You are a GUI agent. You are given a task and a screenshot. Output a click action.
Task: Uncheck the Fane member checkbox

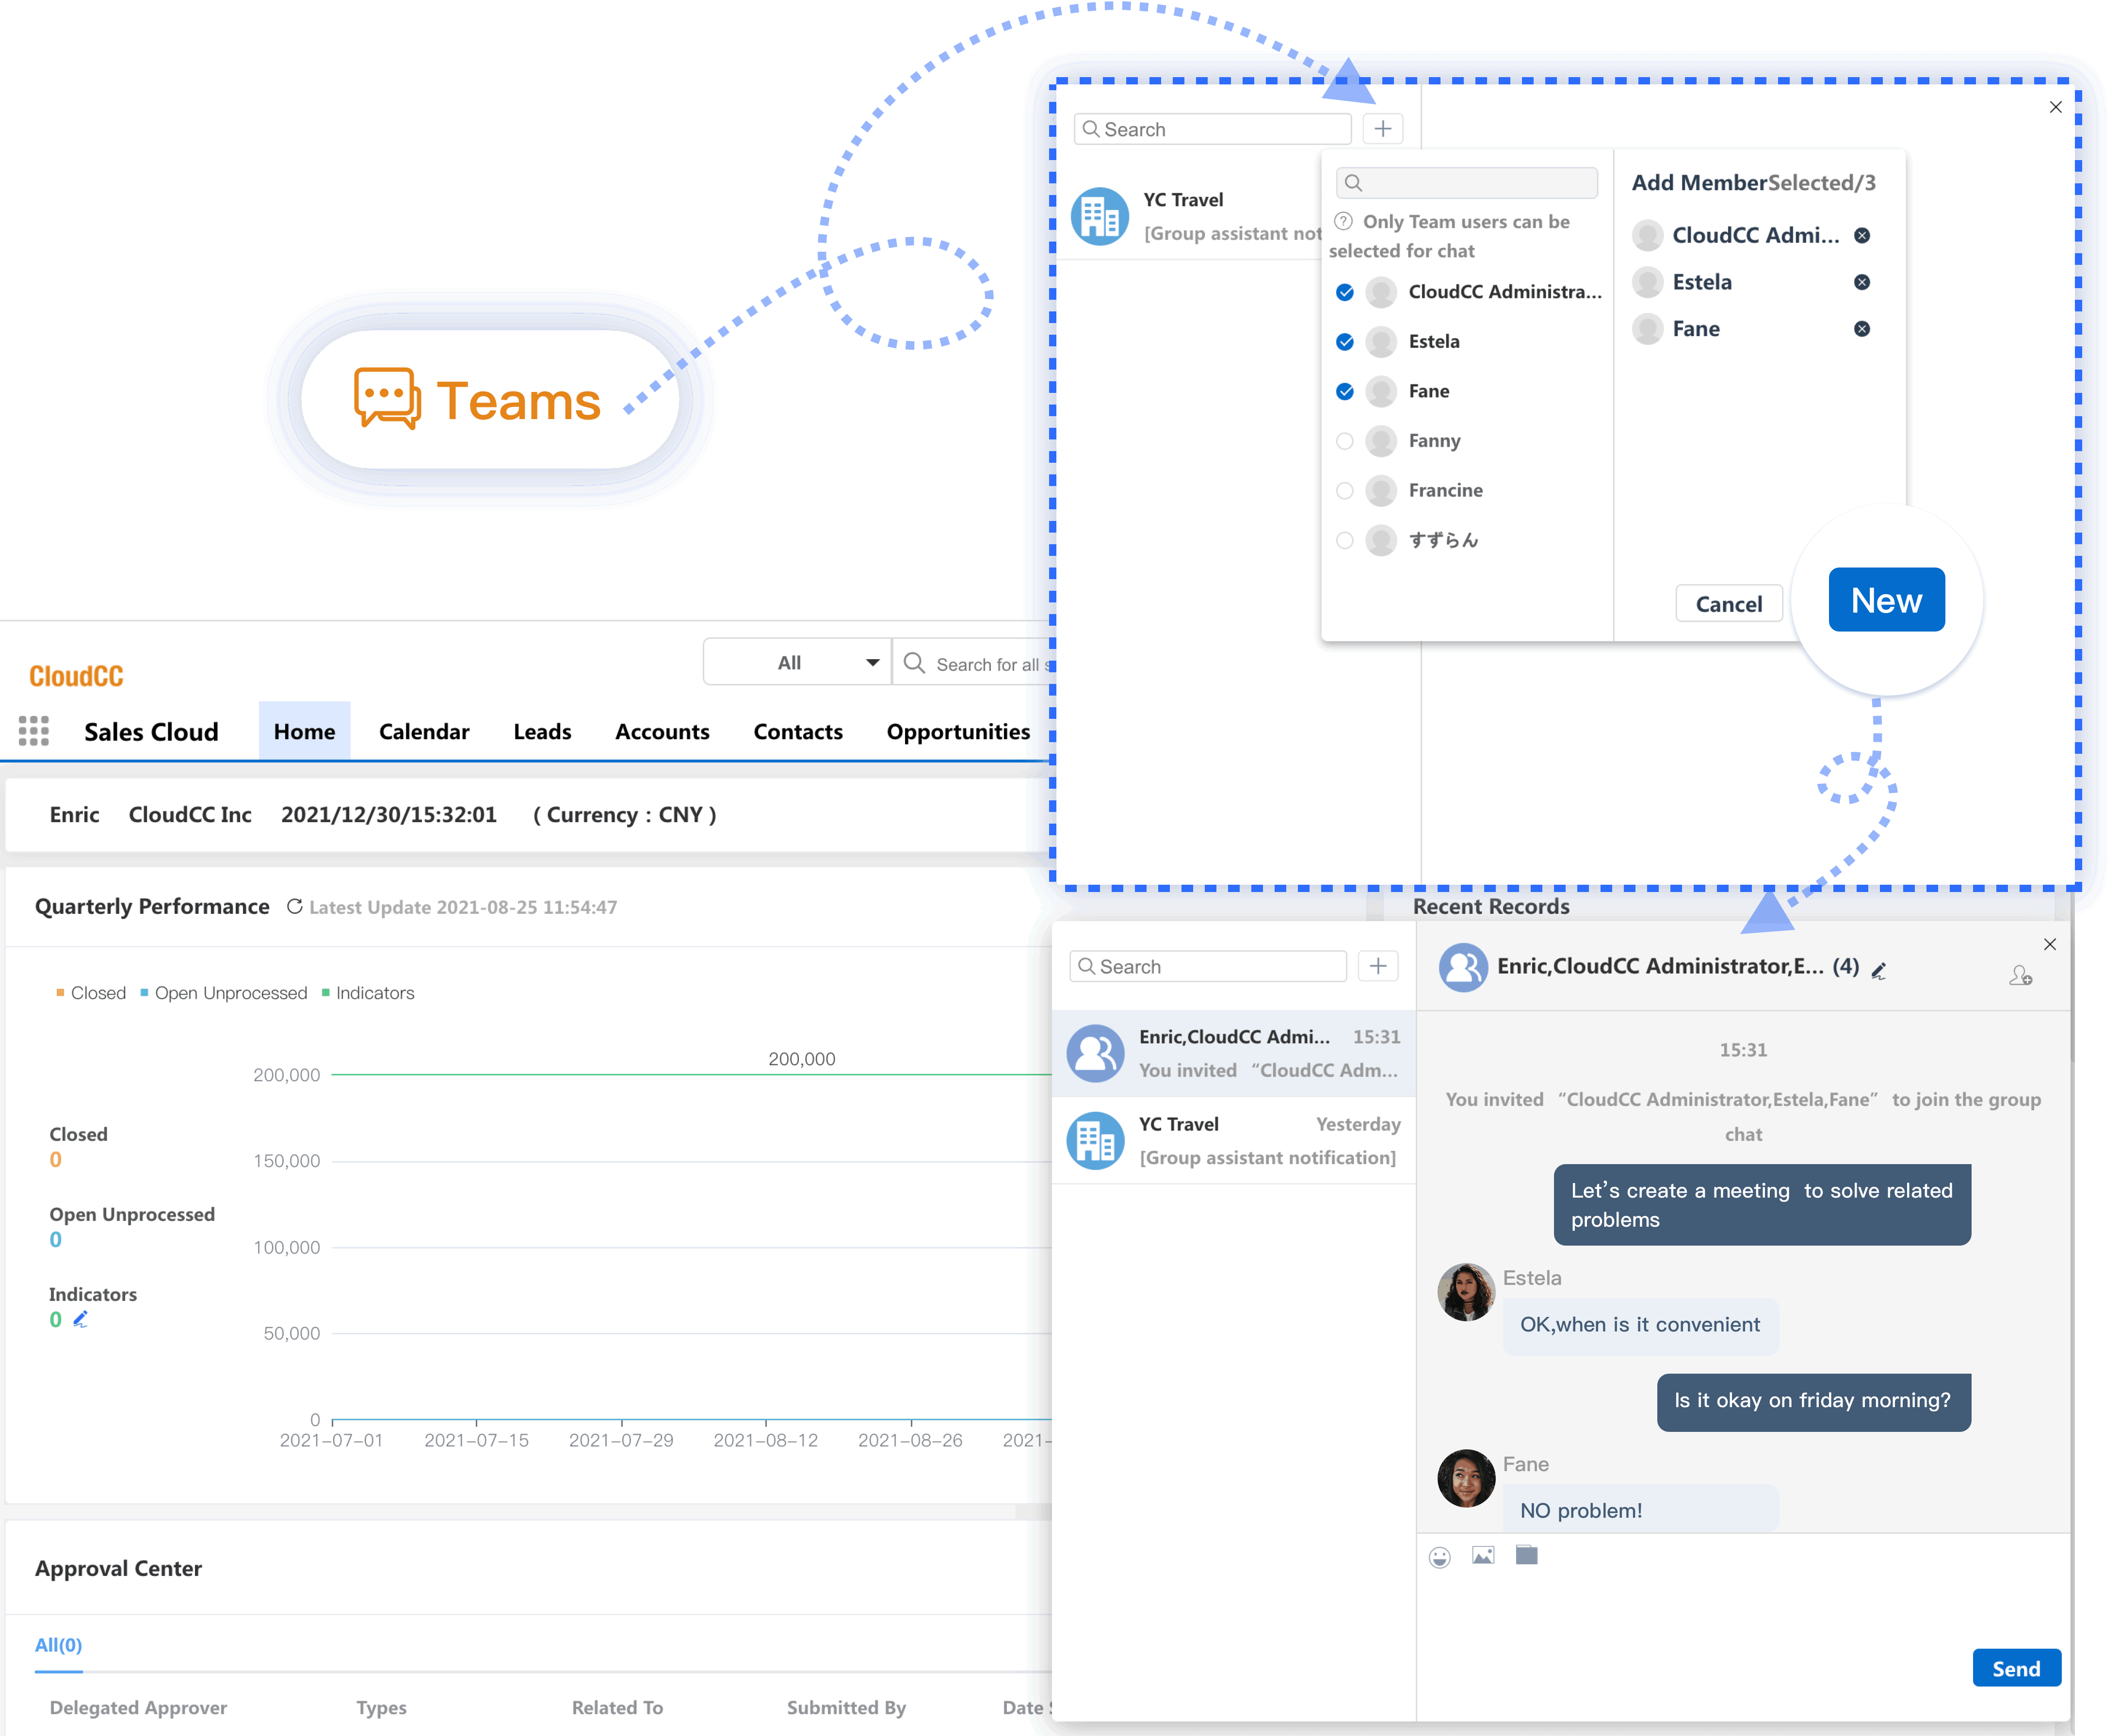point(1344,391)
